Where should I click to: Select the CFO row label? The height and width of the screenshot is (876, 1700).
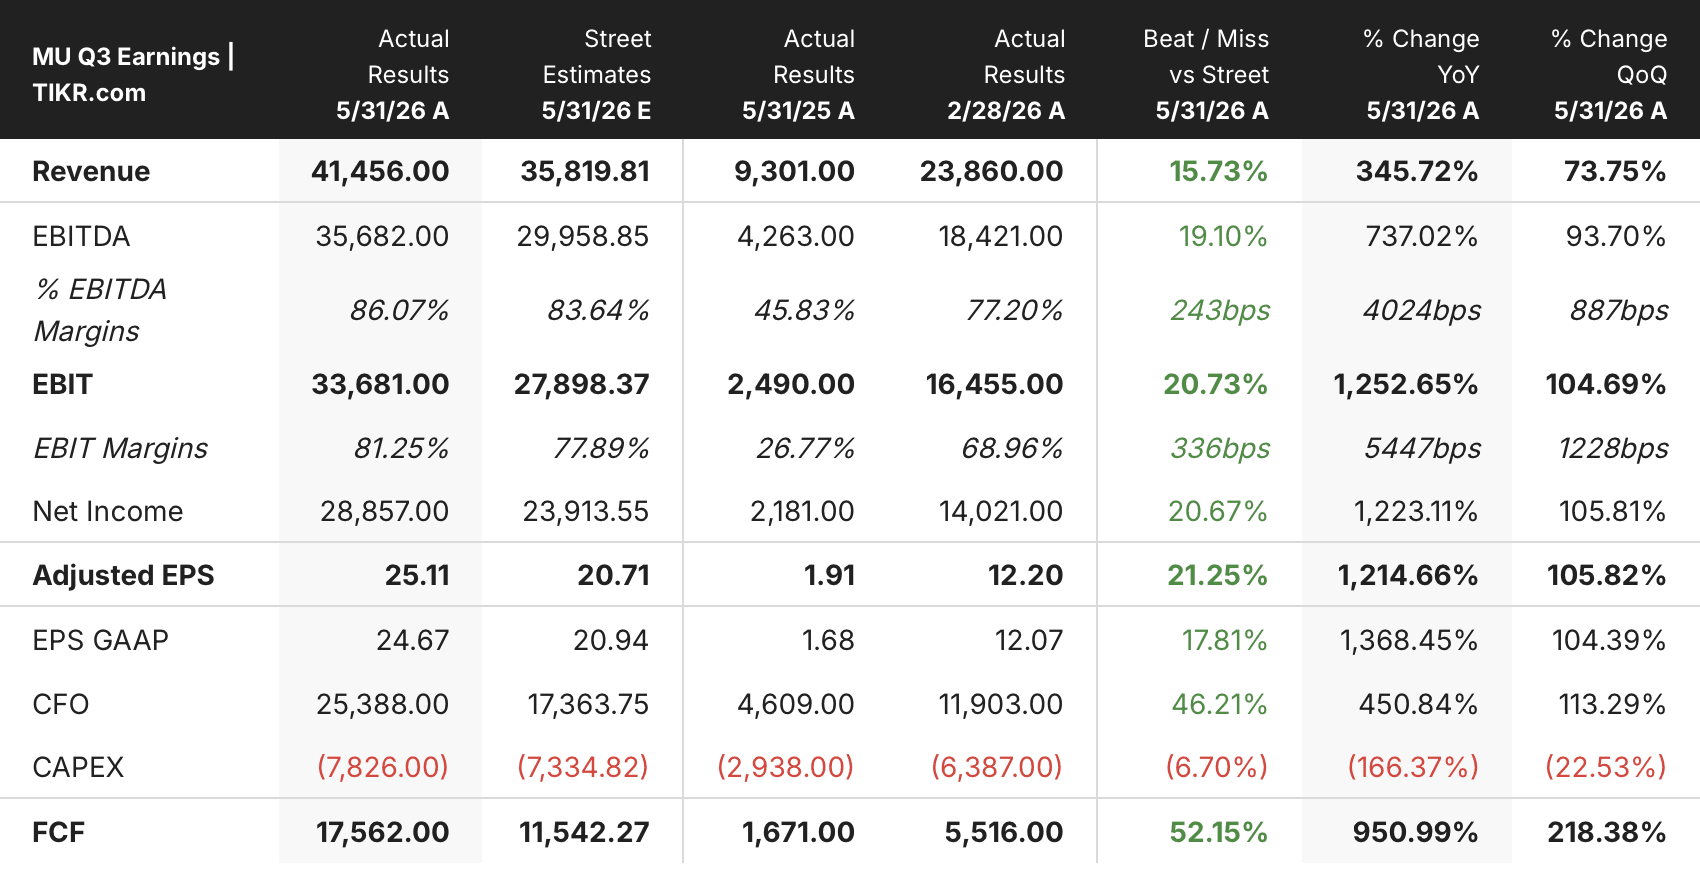click(x=61, y=704)
